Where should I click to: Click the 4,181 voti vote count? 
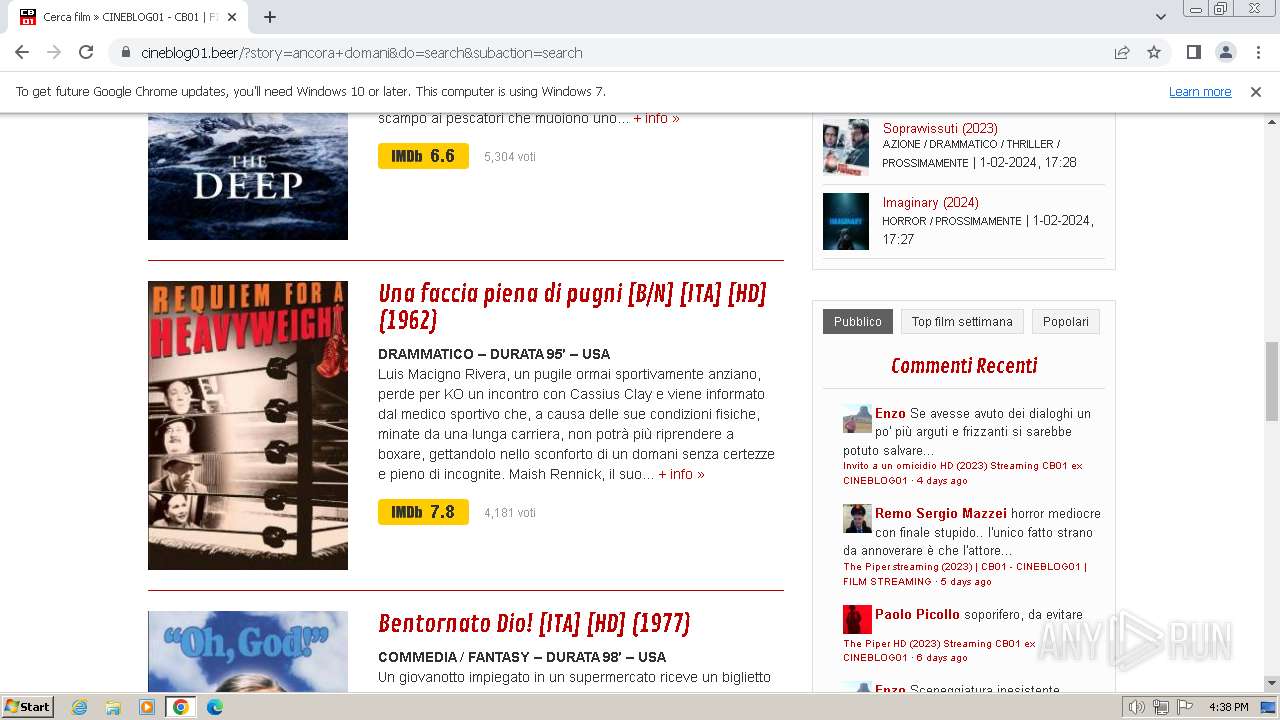click(510, 513)
